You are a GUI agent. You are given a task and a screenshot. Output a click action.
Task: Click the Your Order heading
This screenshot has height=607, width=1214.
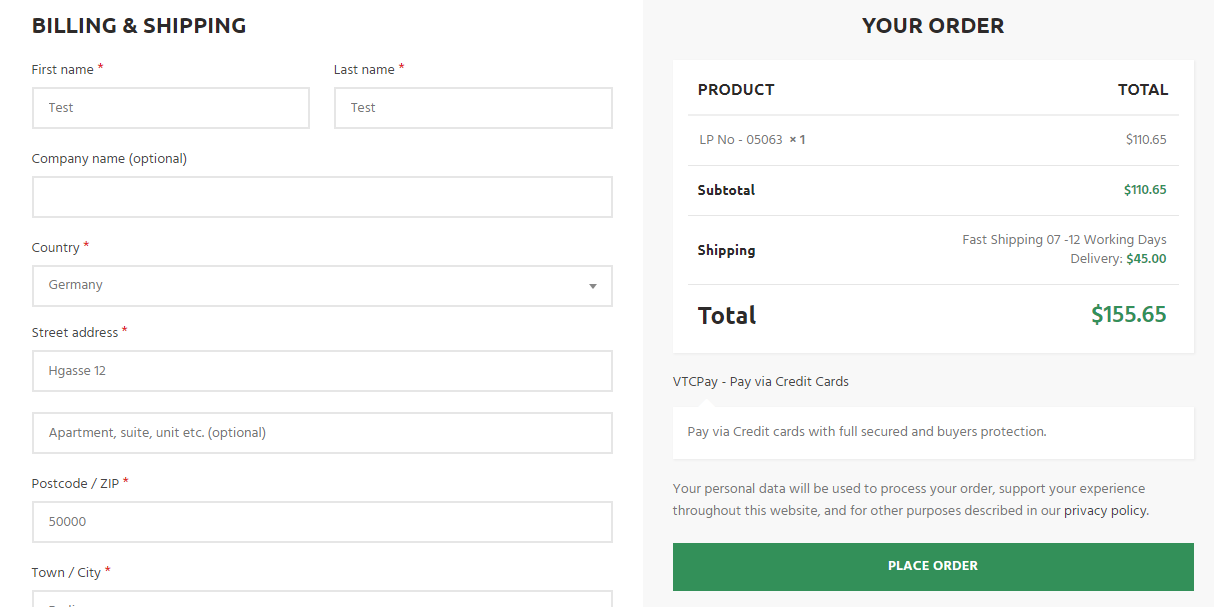coord(933,26)
